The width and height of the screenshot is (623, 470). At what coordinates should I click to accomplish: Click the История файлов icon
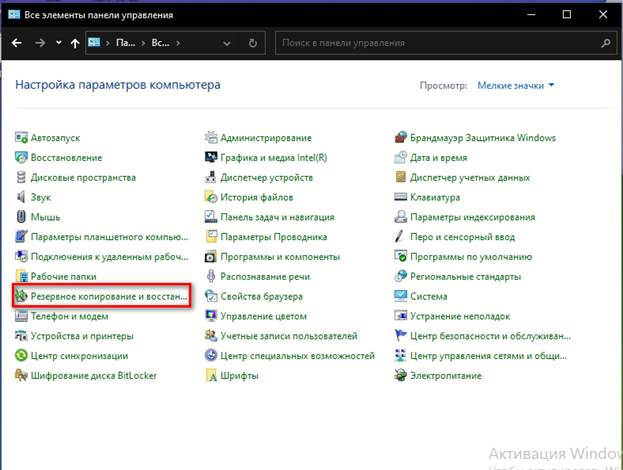pos(211,197)
